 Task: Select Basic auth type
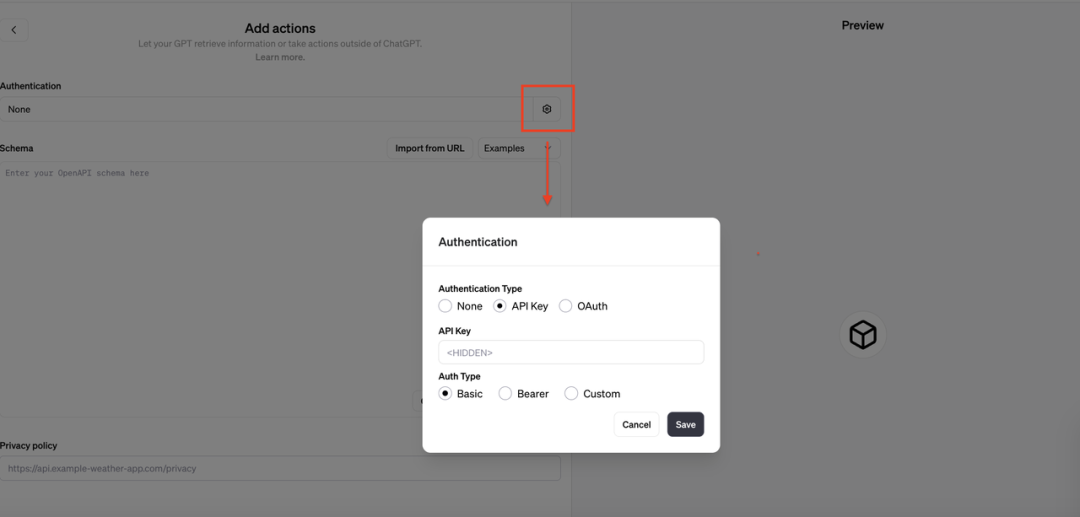446,393
